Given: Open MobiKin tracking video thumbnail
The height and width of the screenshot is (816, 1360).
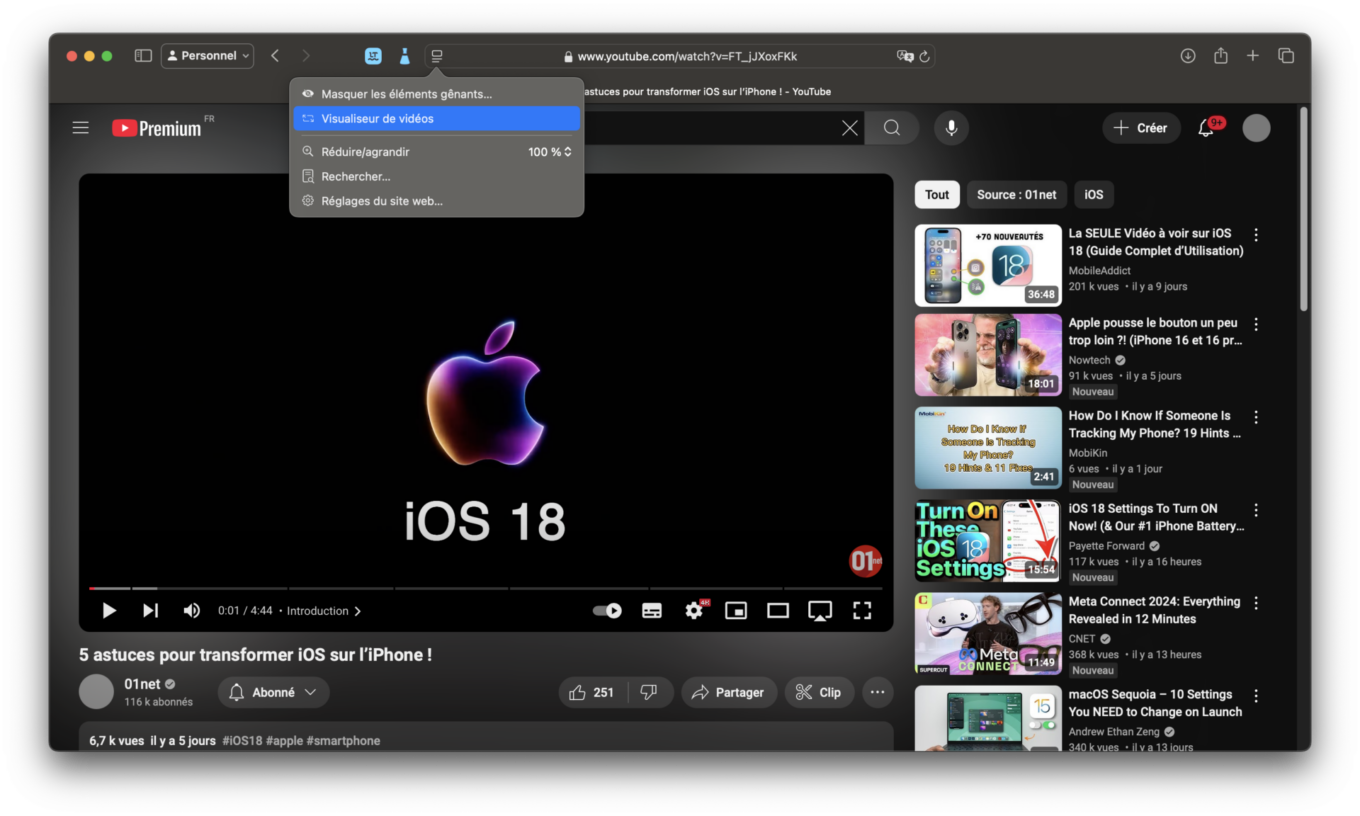Looking at the screenshot, I should tap(988, 448).
